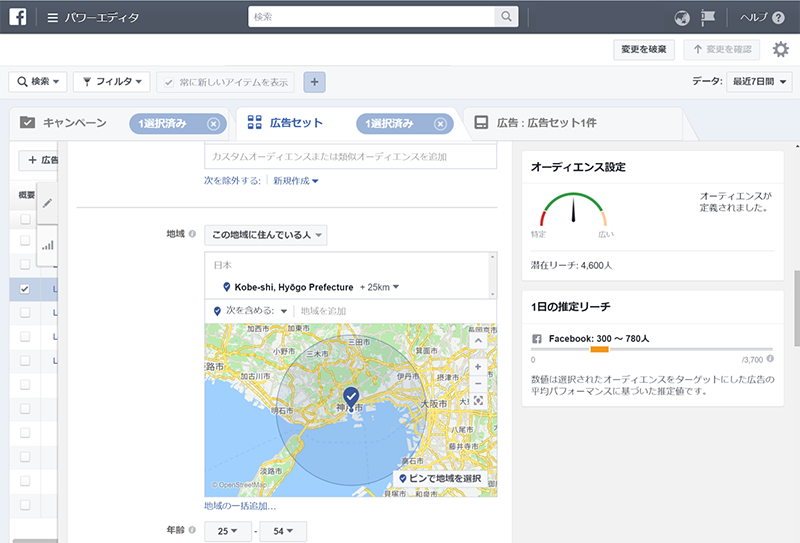This screenshot has width=800, height=543.
Task: Zoom out on the map
Action: point(478,383)
